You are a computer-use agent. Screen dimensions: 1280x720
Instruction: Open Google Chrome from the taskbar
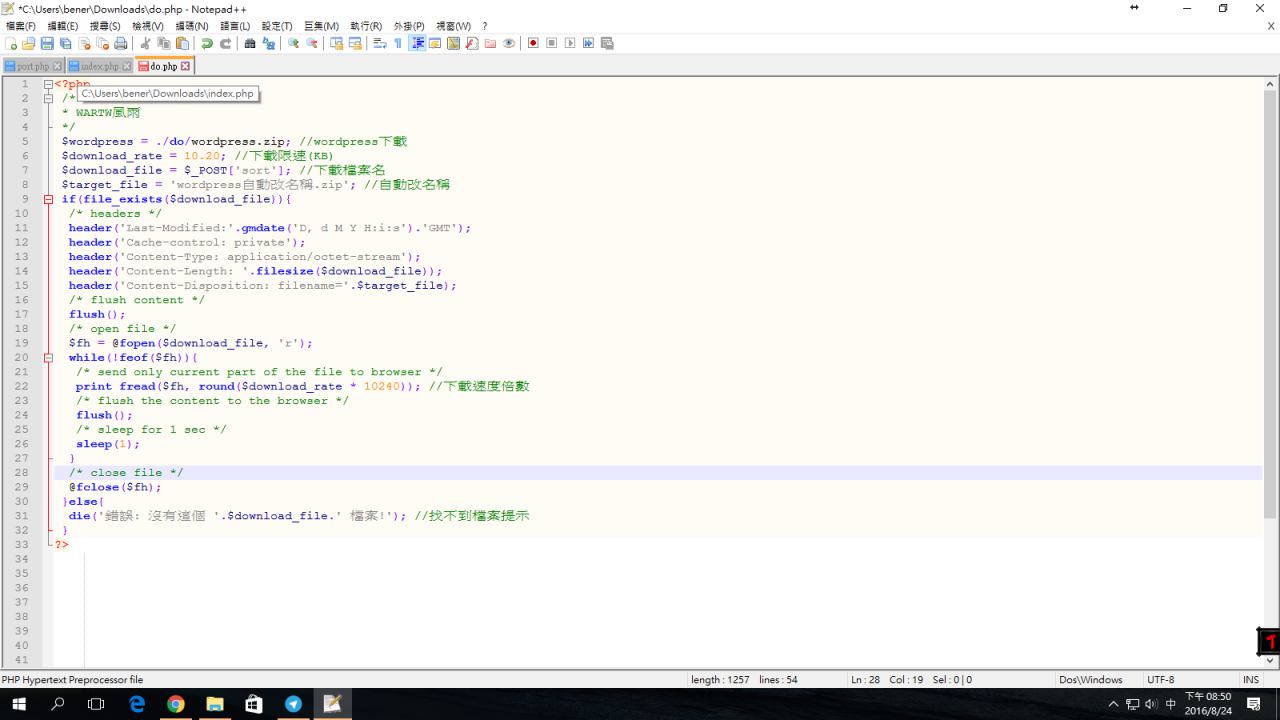(x=176, y=704)
